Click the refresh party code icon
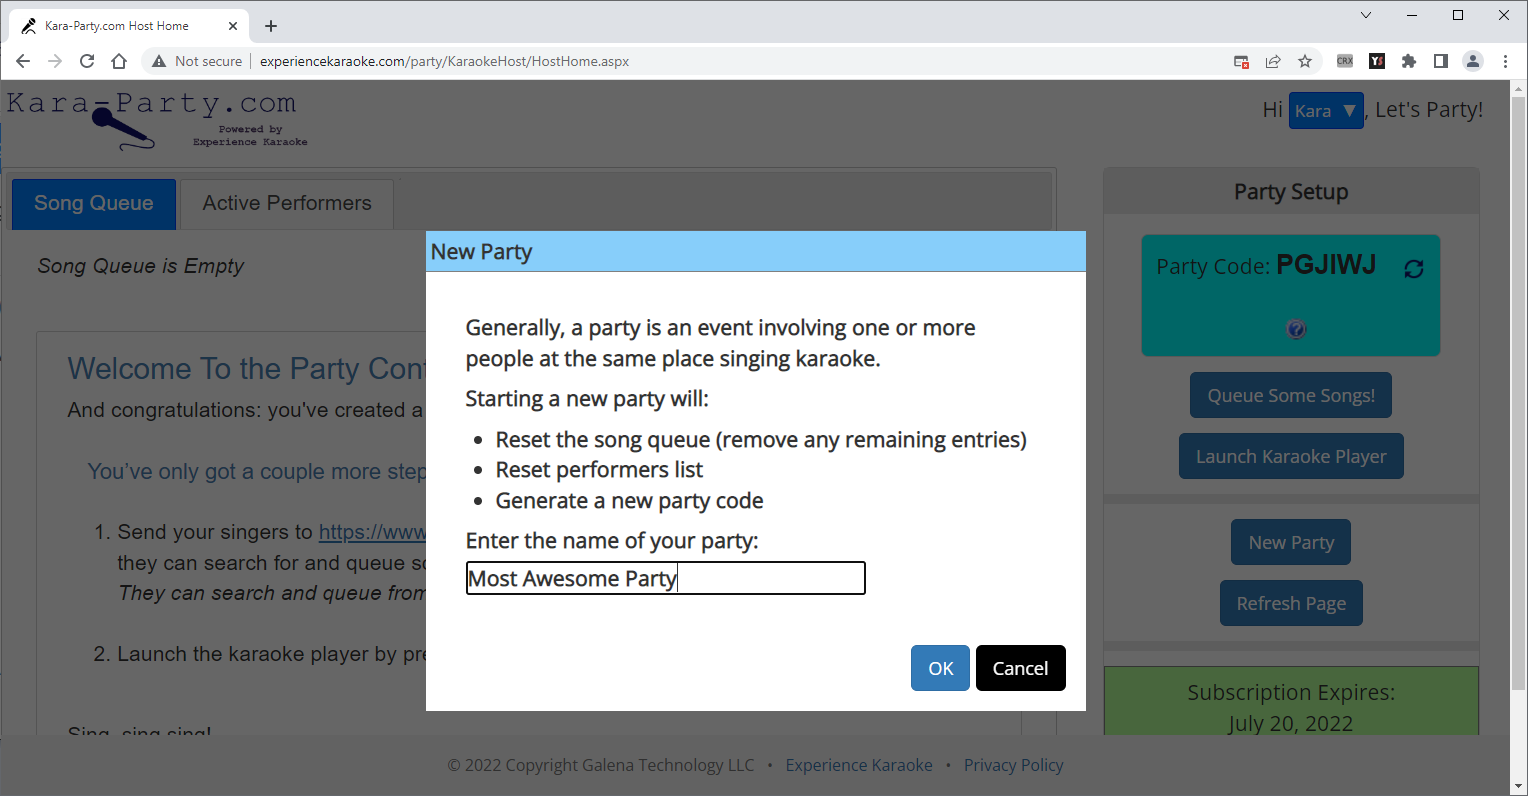The width and height of the screenshot is (1528, 796). [1413, 269]
